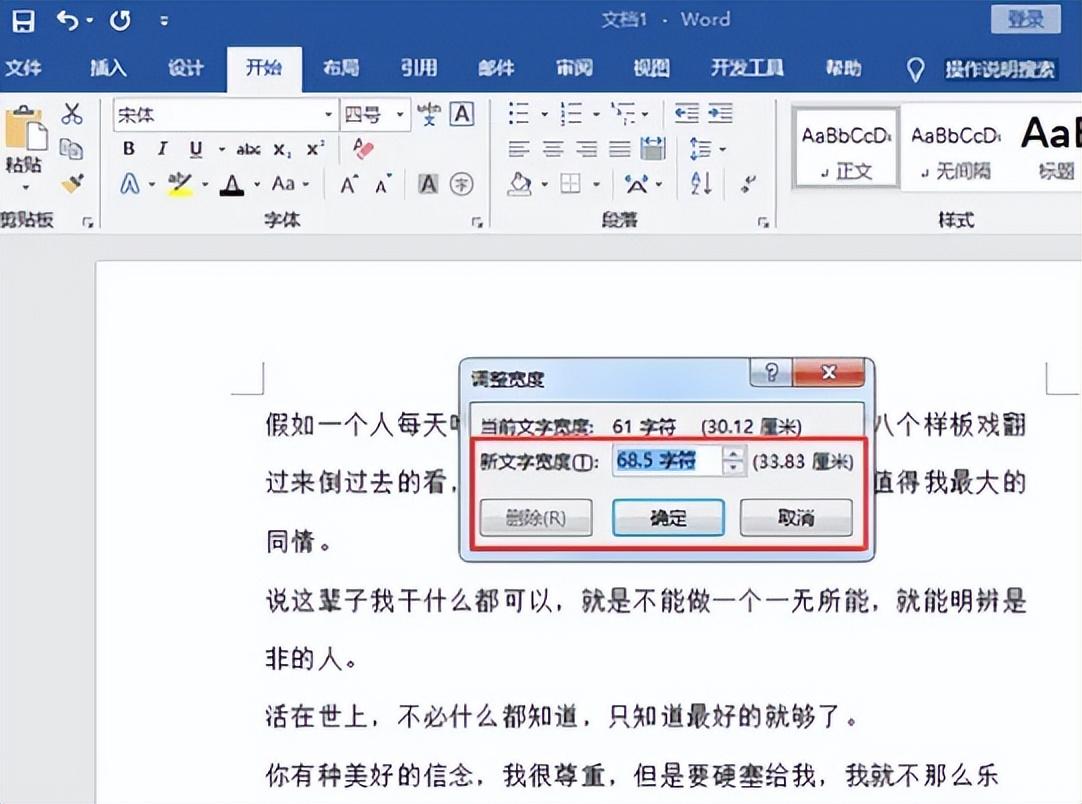Toggle subscript formatting
Viewport: 1082px width, 804px height.
click(x=282, y=150)
